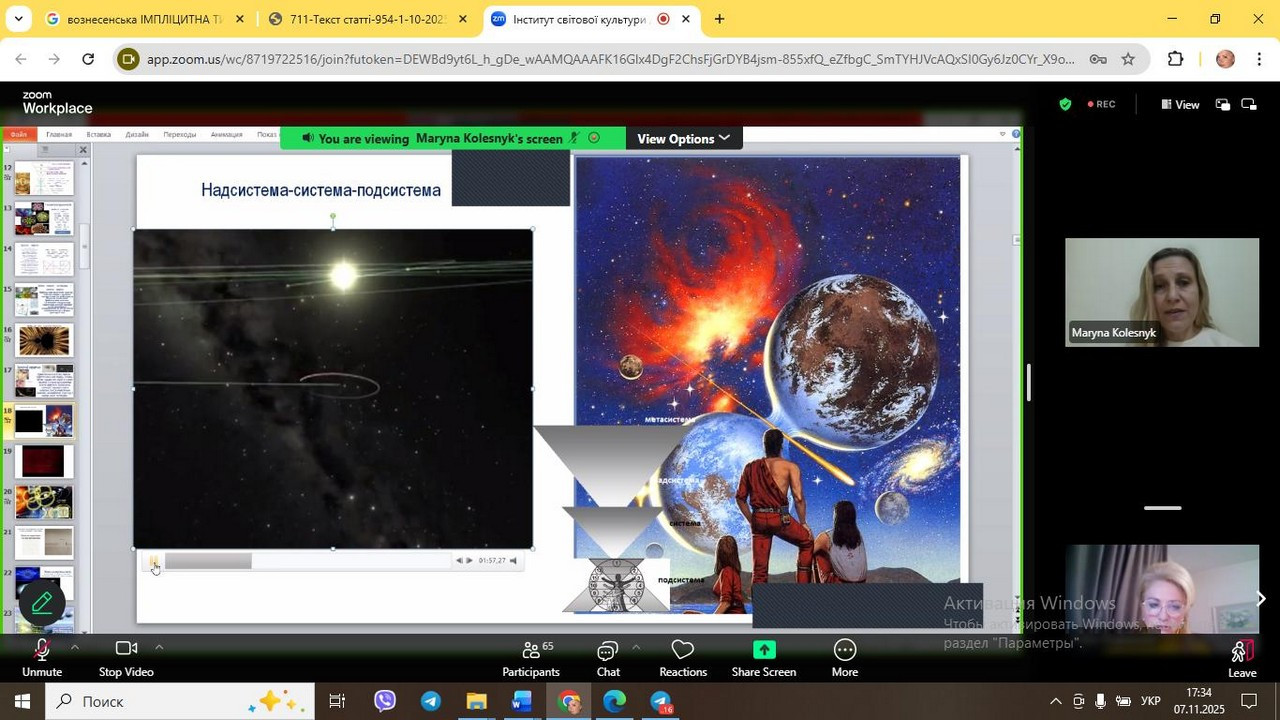Stop the video camera
1280x720 pixels.
(126, 656)
